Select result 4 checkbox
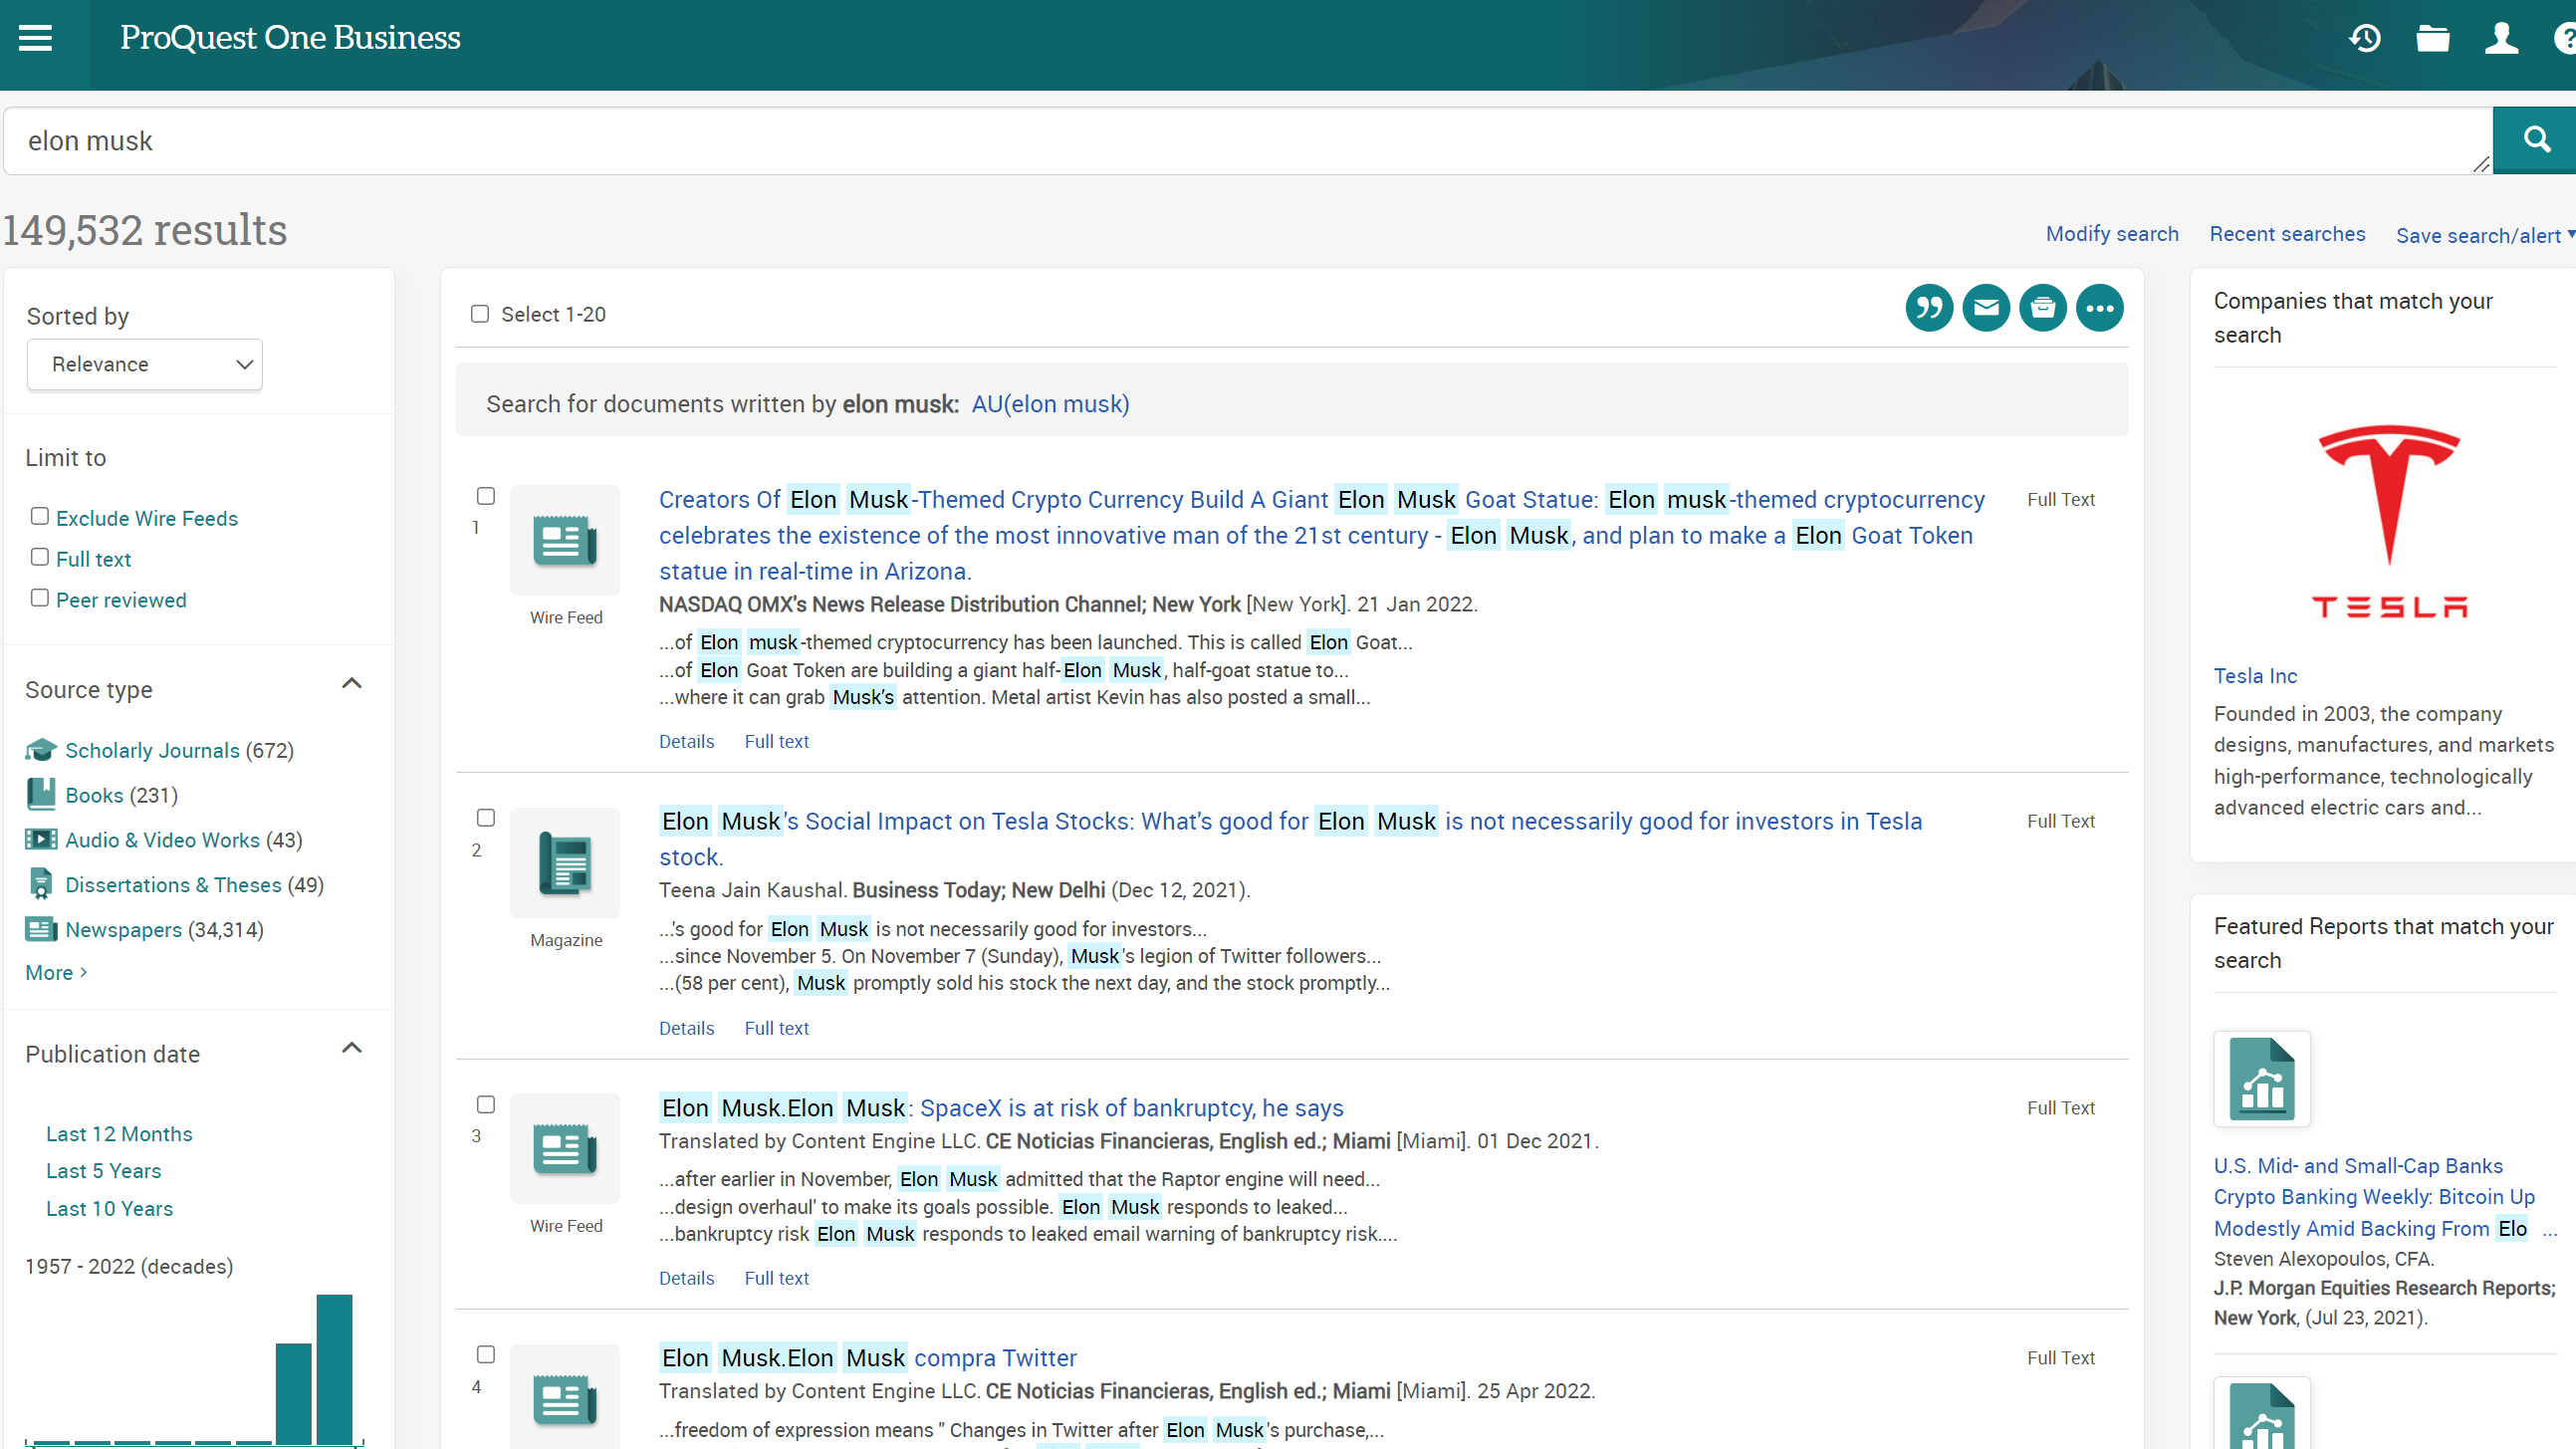 coord(486,1355)
